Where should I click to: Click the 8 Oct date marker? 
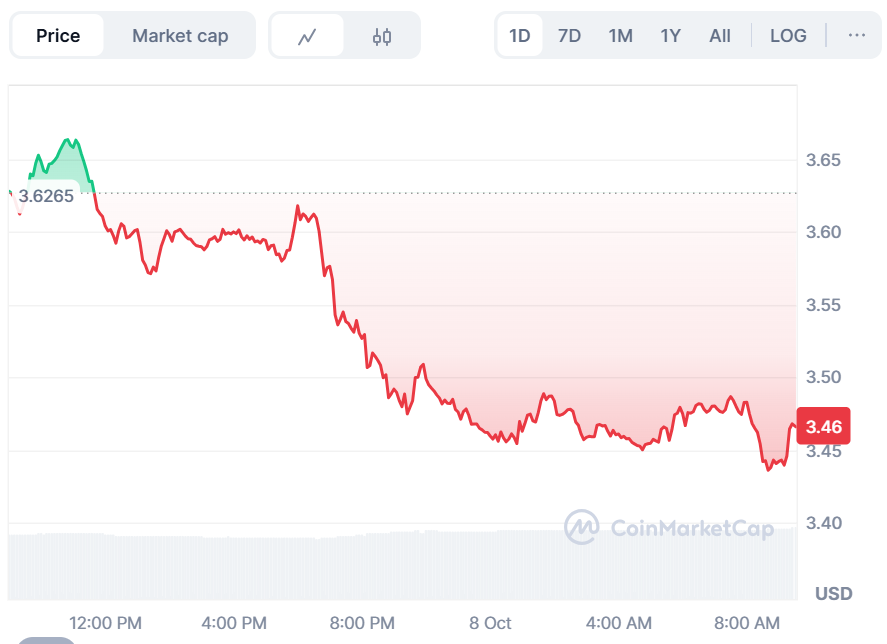click(490, 623)
